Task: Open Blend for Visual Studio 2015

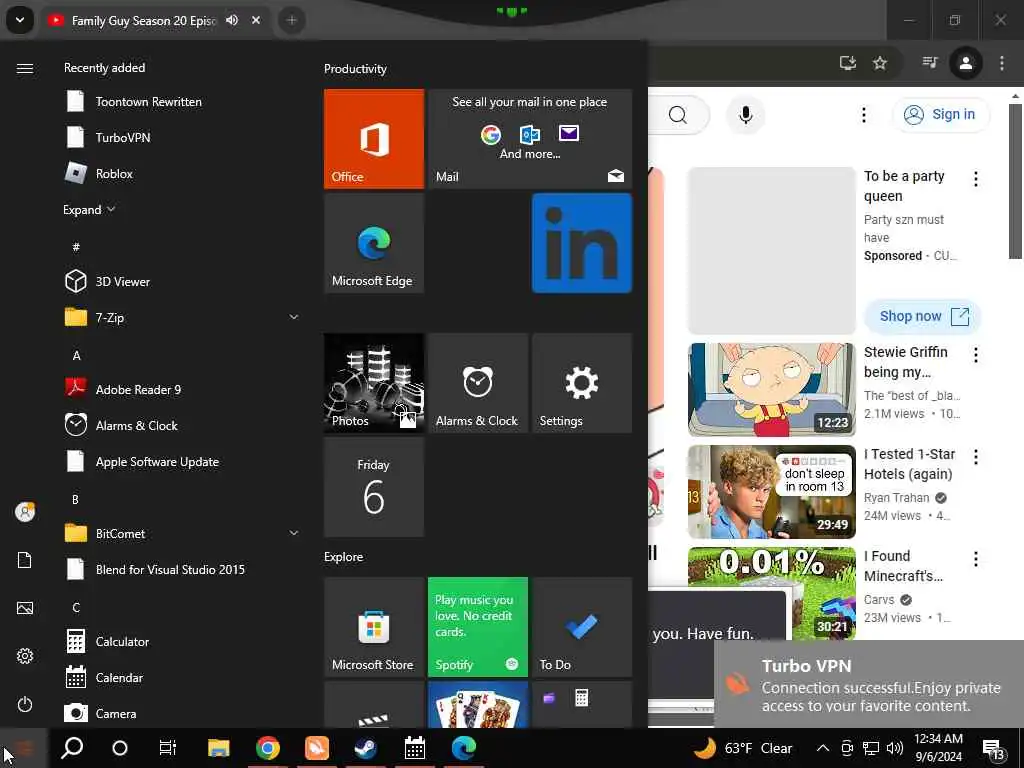Action: pyautogui.click(x=182, y=569)
